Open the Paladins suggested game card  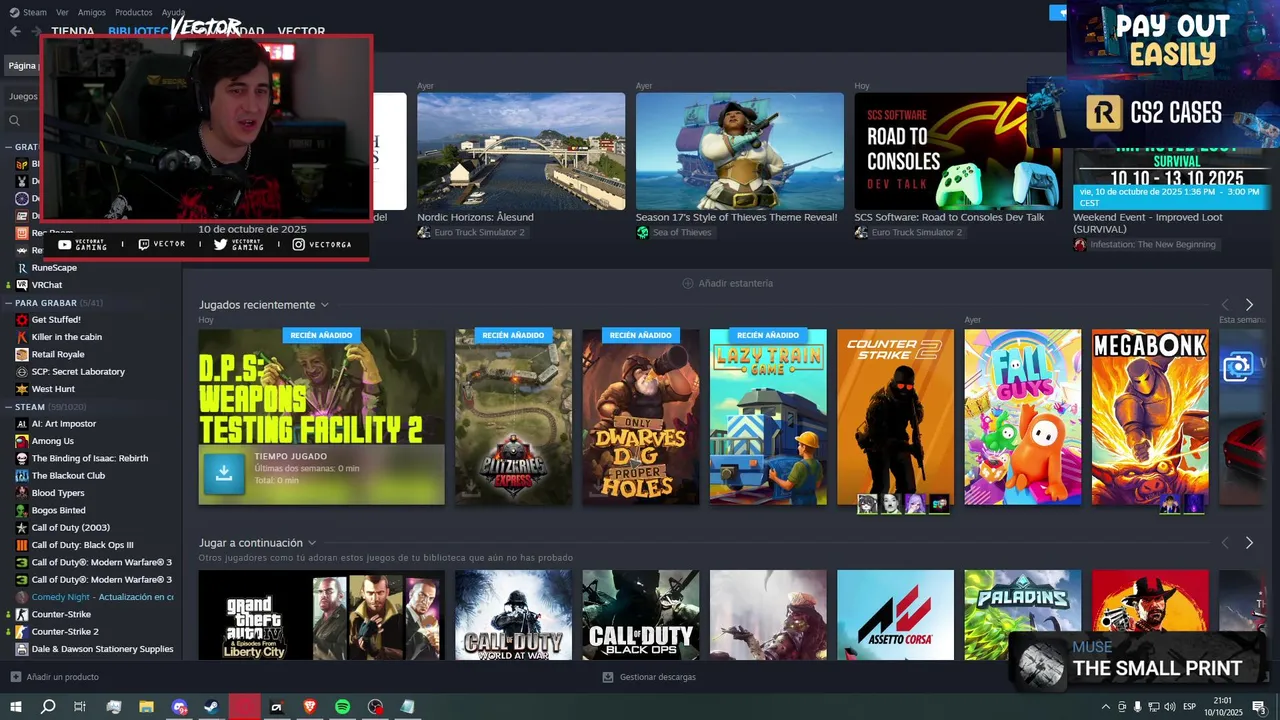(1023, 615)
